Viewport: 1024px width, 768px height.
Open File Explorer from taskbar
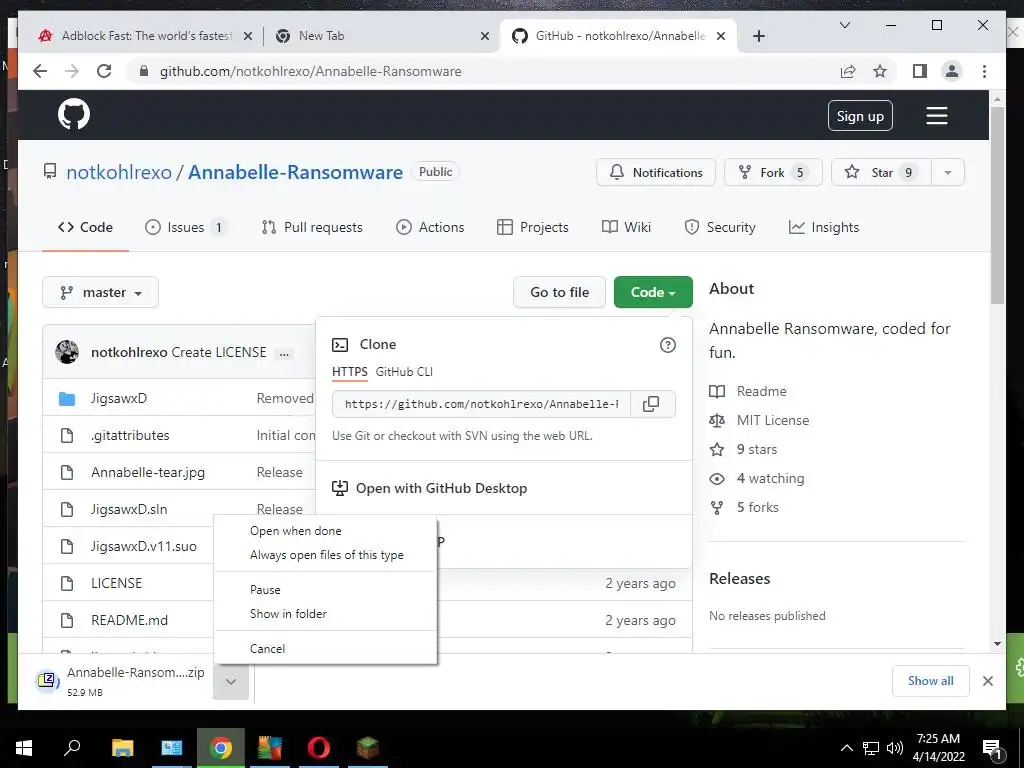coord(122,748)
